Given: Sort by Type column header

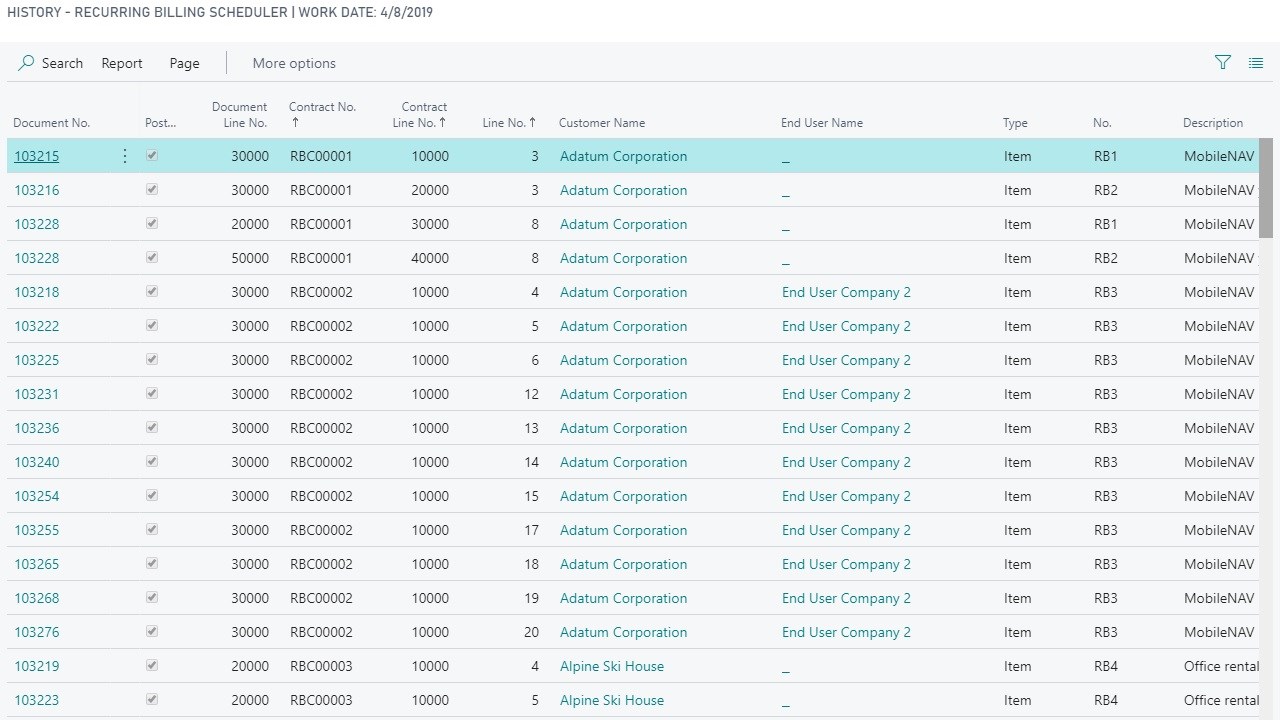Looking at the screenshot, I should pyautogui.click(x=1015, y=123).
